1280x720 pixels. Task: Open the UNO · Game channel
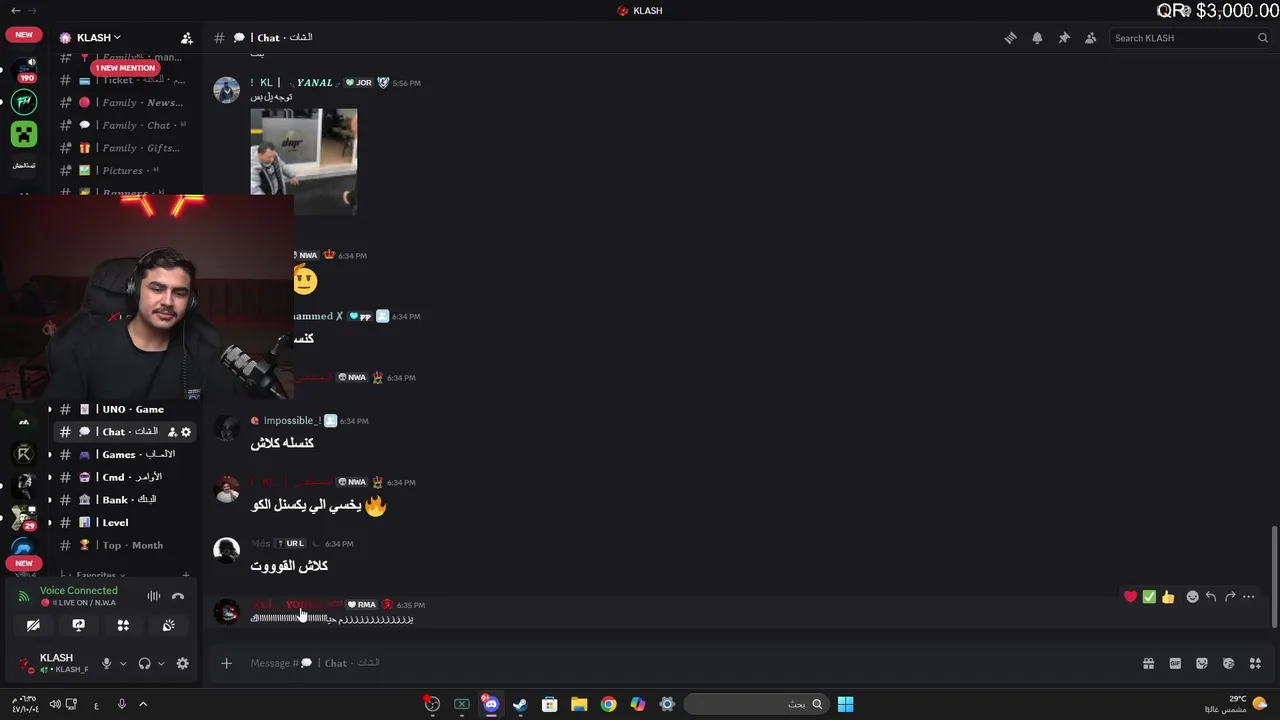(124, 409)
